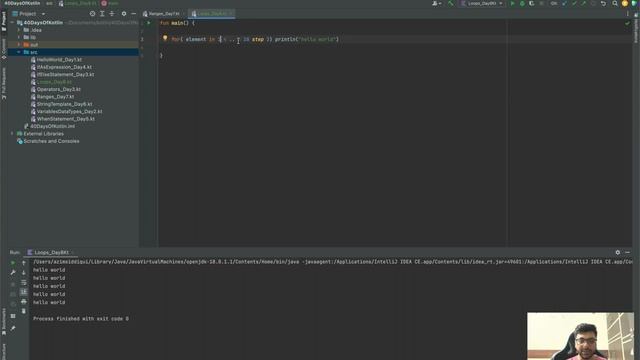
Task: Open editor tabs more-options menu
Action: pyautogui.click(x=627, y=13)
